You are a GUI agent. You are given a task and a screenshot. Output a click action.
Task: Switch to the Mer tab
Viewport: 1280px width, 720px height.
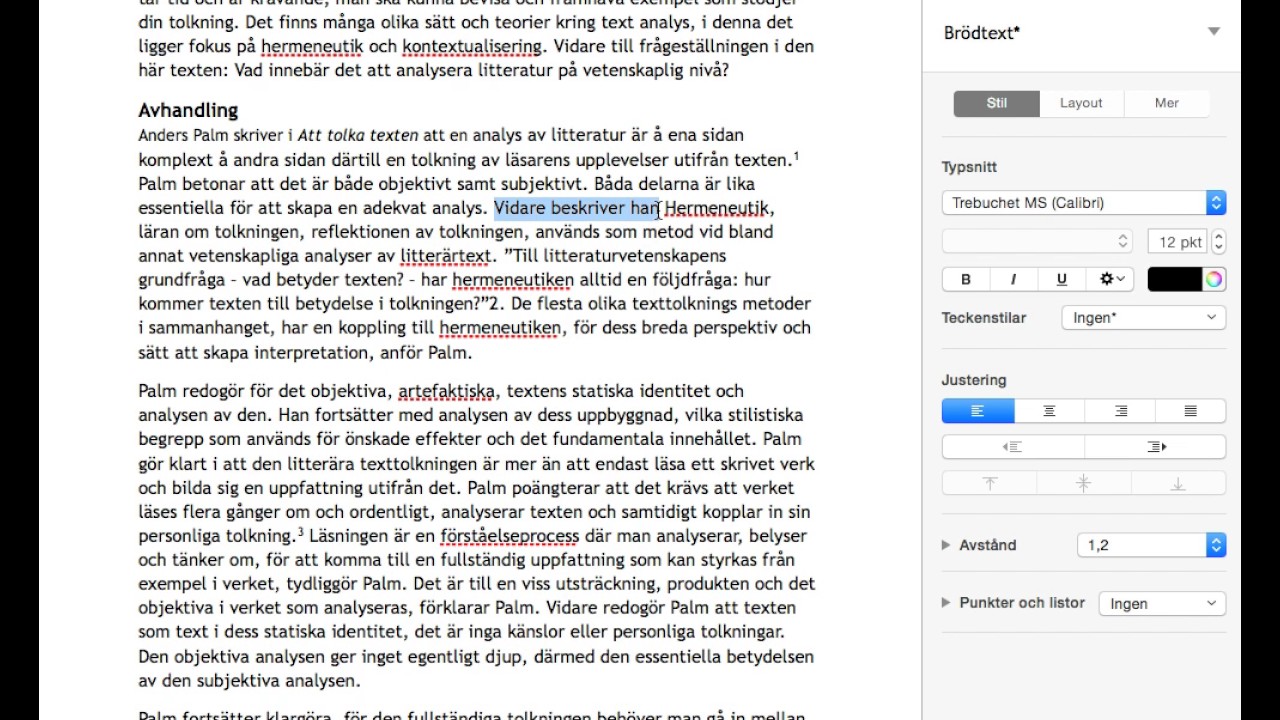1167,103
